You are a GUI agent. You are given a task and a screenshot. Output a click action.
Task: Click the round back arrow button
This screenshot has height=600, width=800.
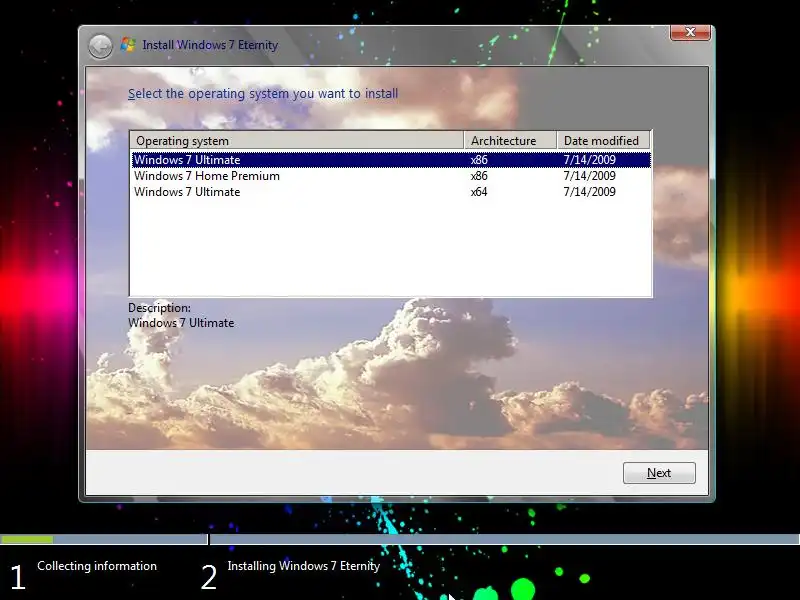(101, 46)
